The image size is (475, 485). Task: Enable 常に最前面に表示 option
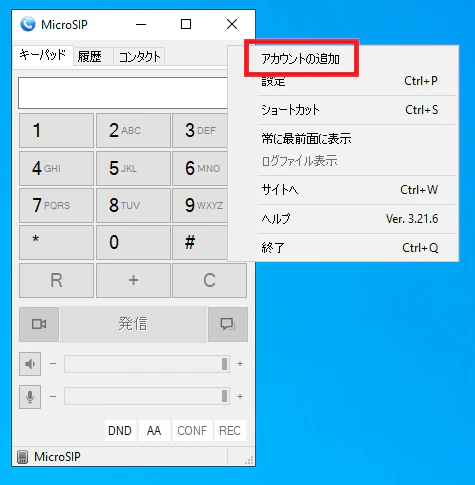tap(342, 139)
